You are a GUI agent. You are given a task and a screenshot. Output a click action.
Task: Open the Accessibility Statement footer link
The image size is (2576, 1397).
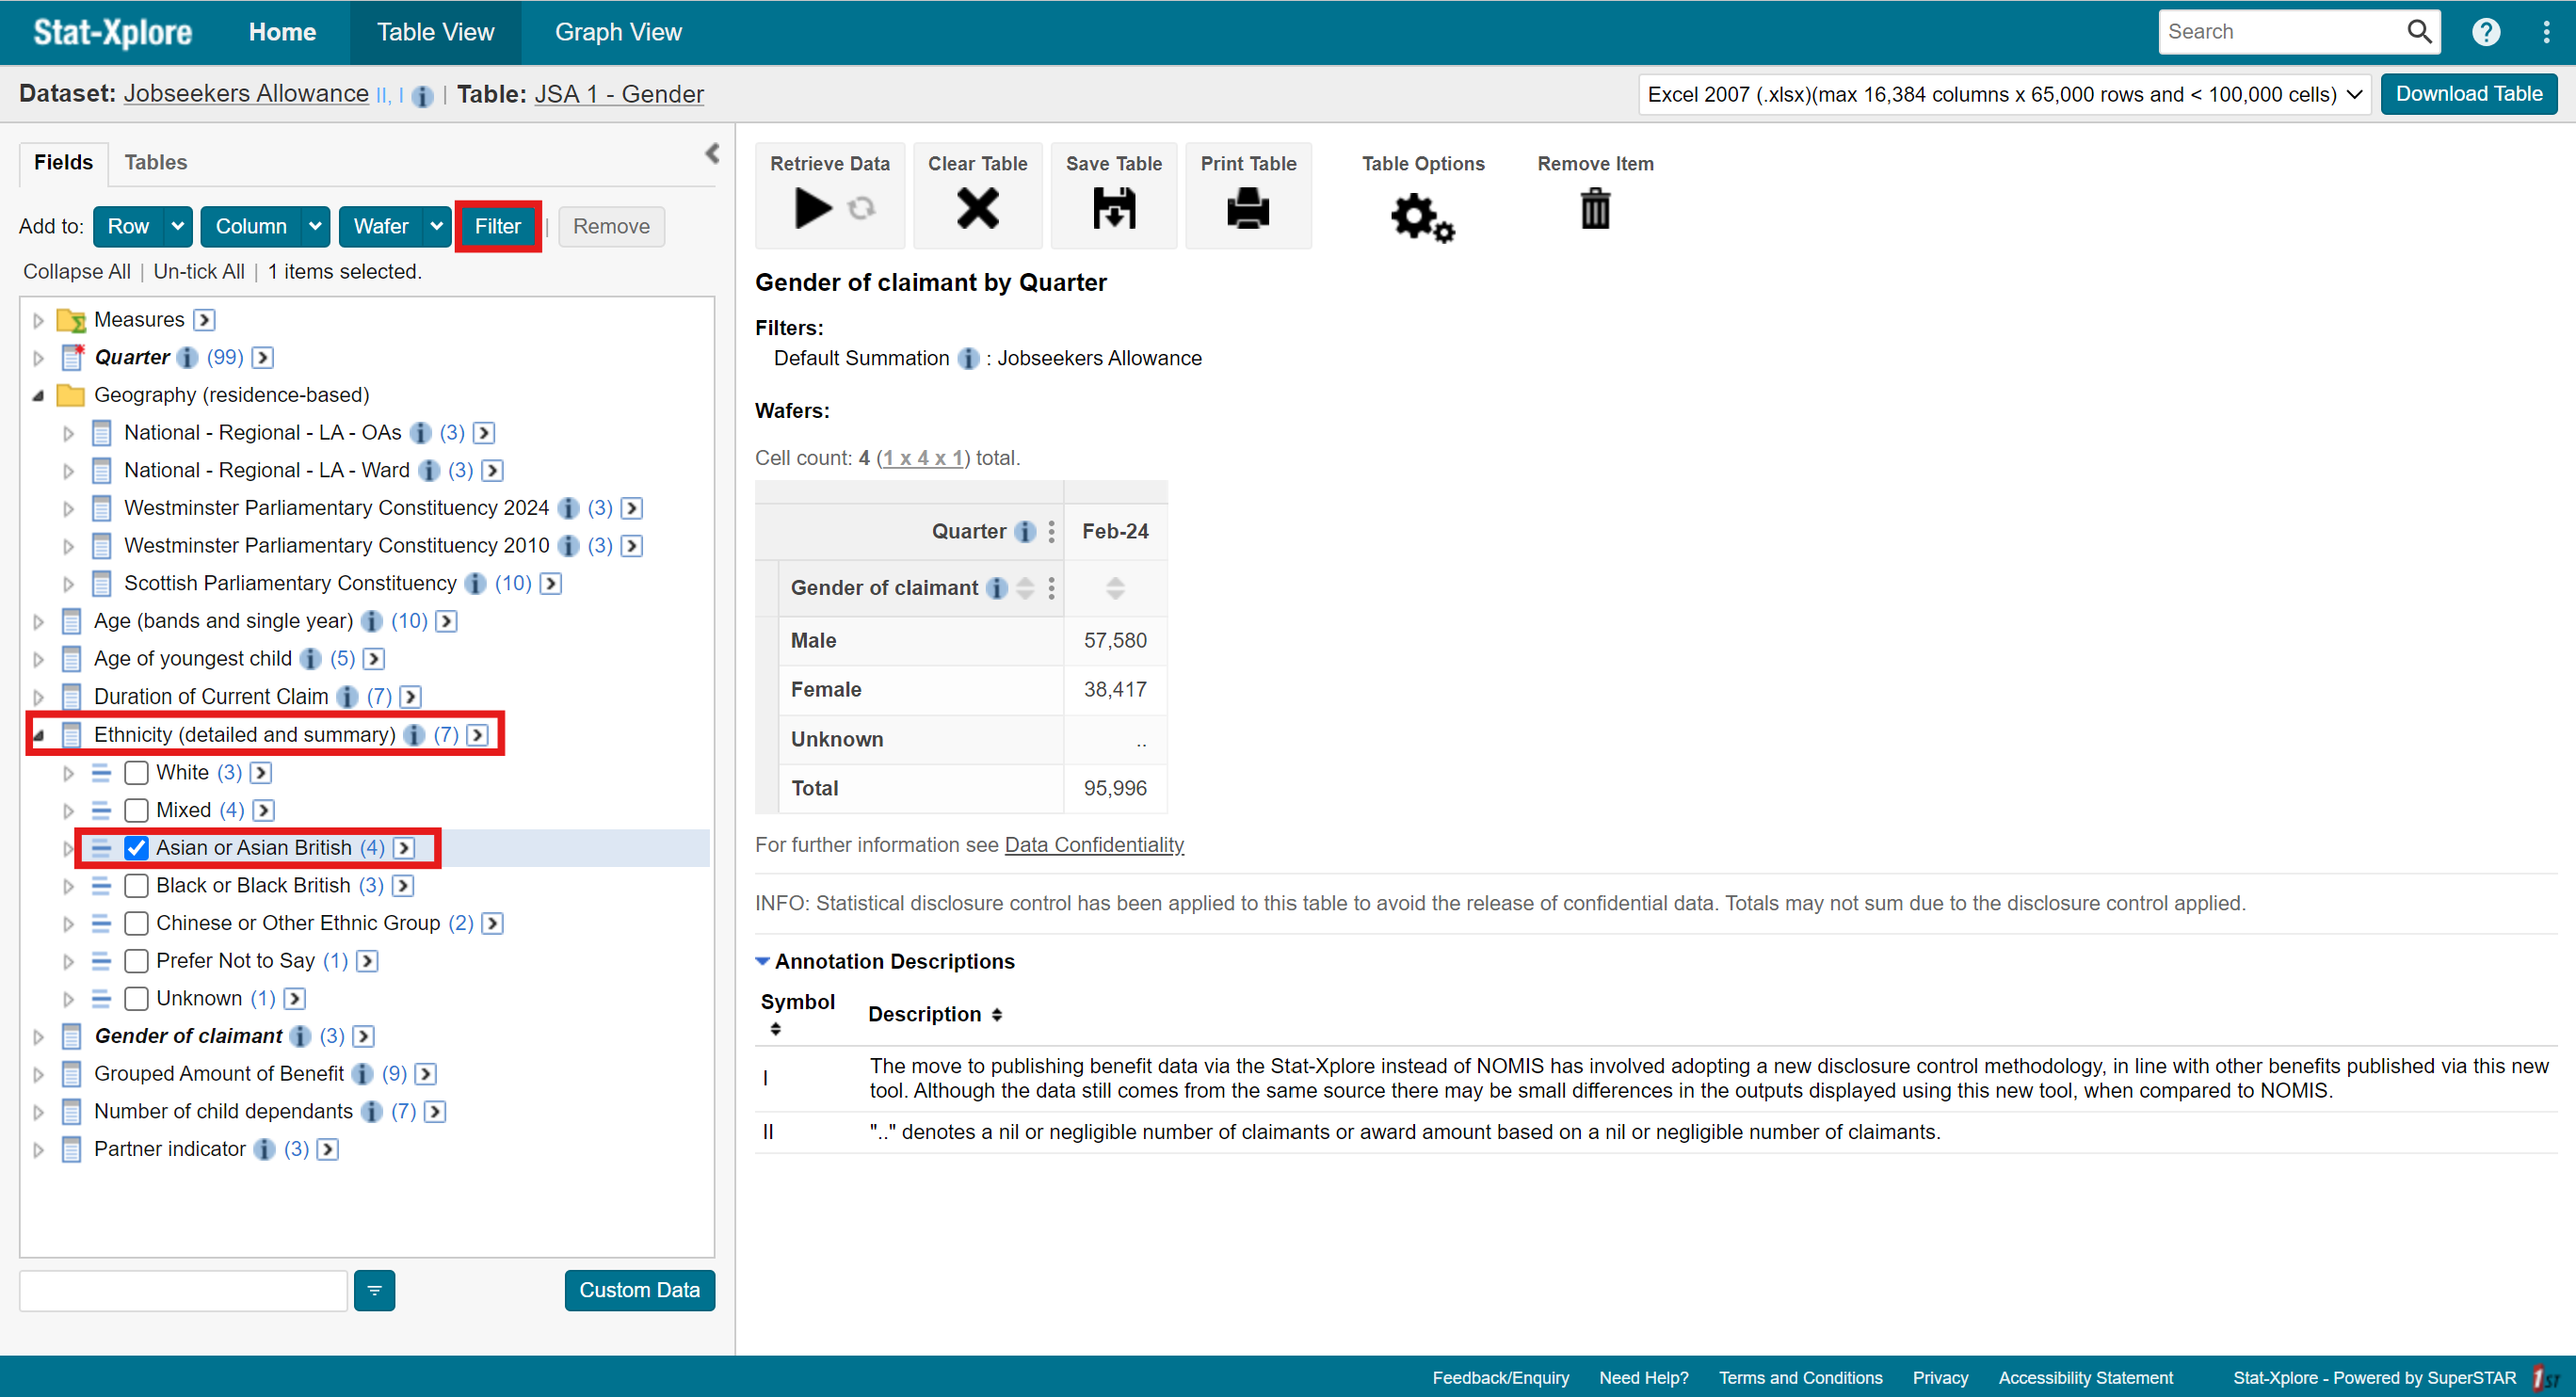point(2085,1377)
